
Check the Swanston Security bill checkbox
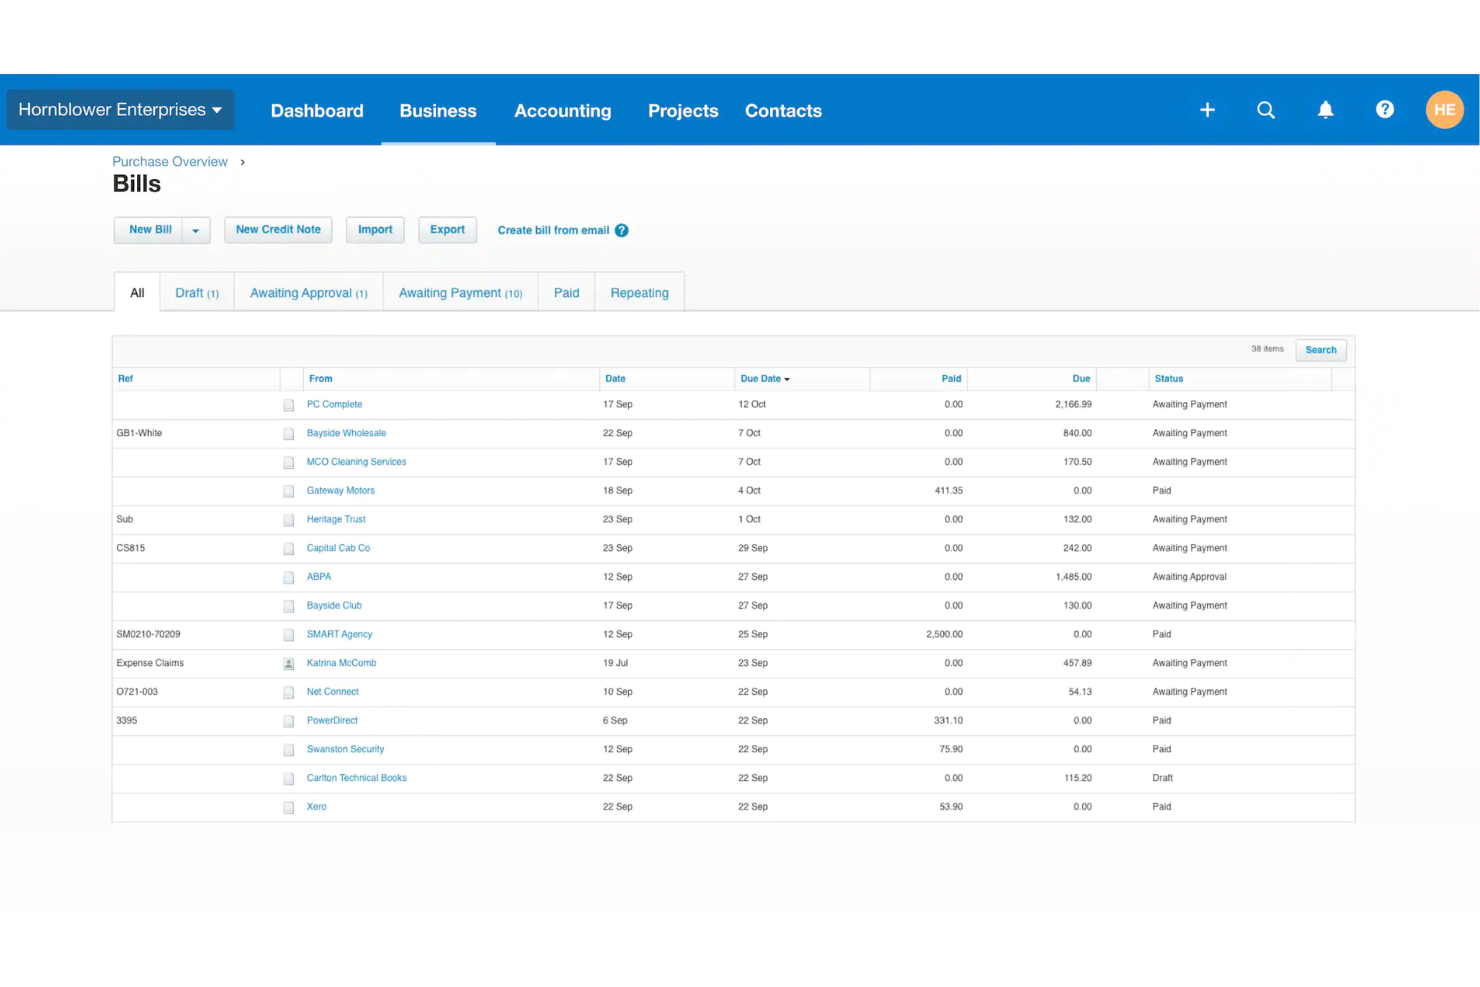[289, 750]
